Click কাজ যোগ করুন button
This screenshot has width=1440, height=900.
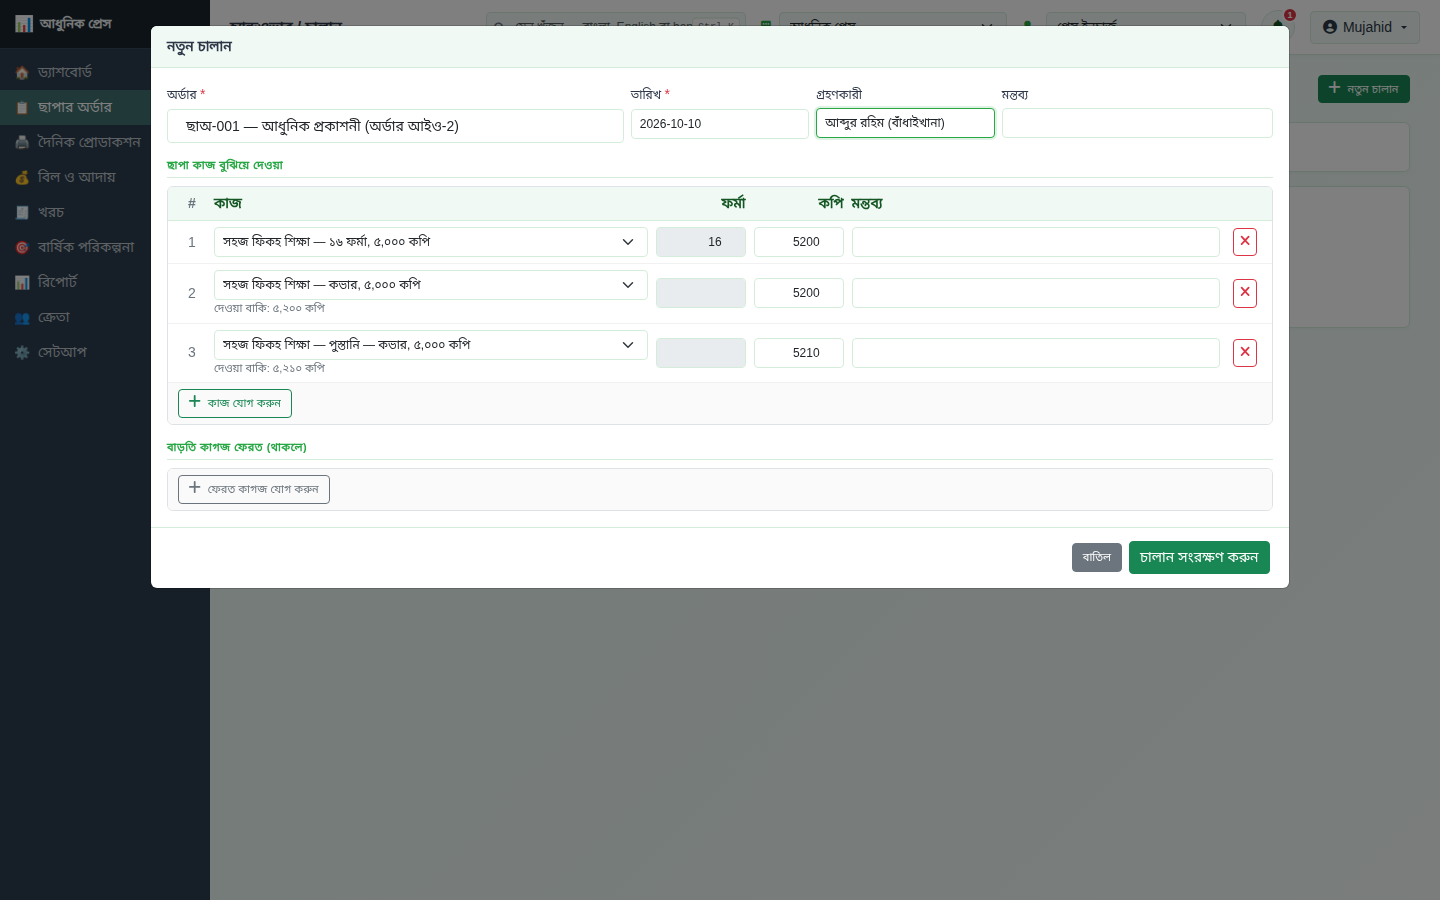click(235, 403)
